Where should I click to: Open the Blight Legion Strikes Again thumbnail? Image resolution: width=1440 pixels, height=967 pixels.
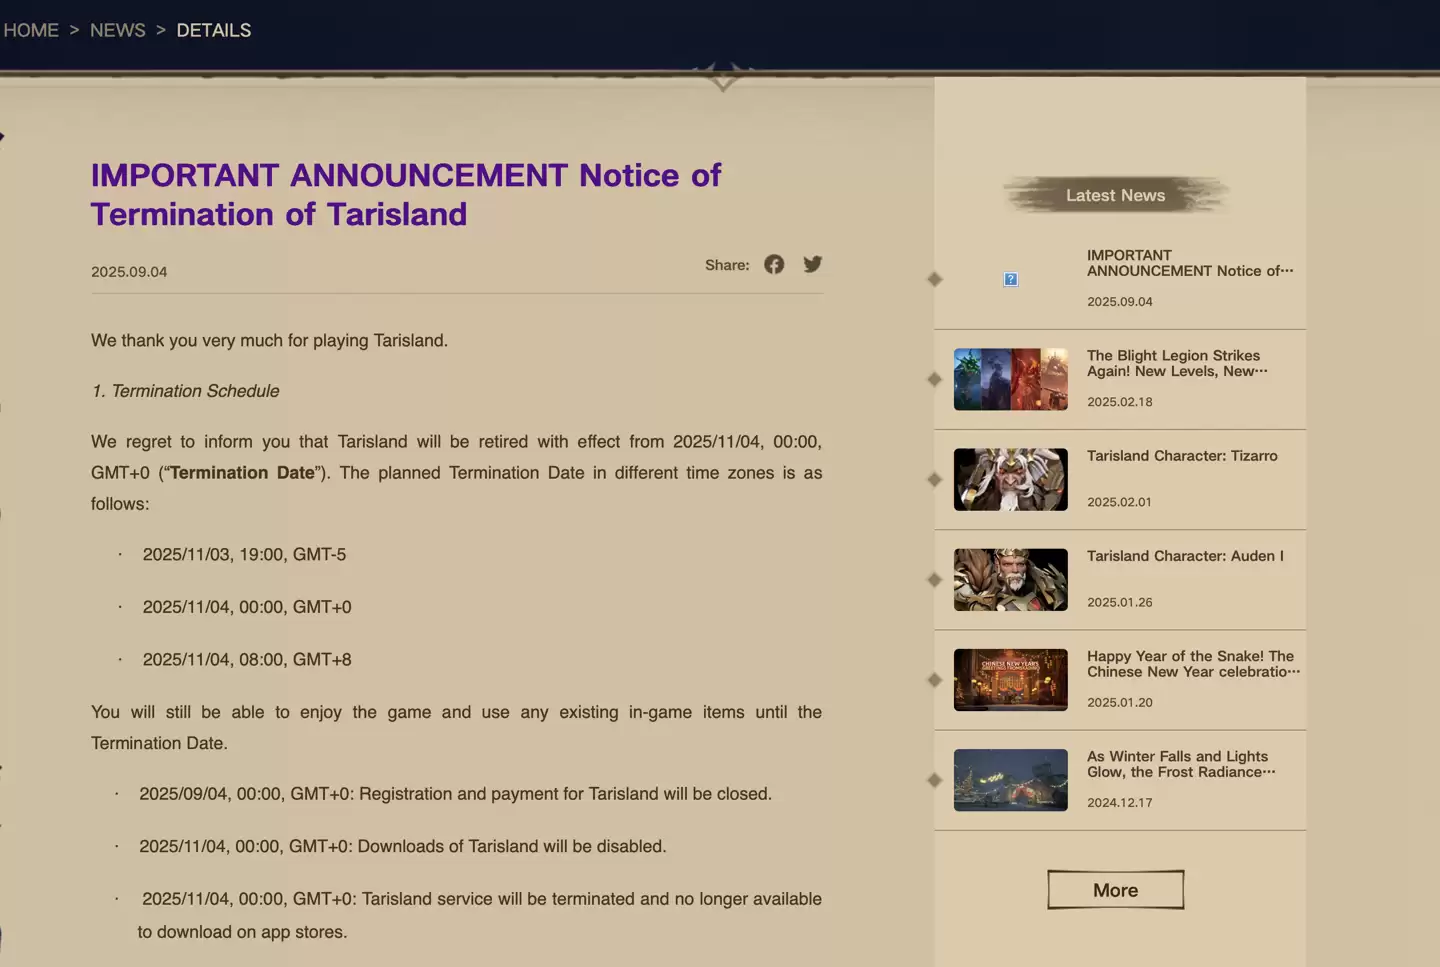tap(1010, 380)
